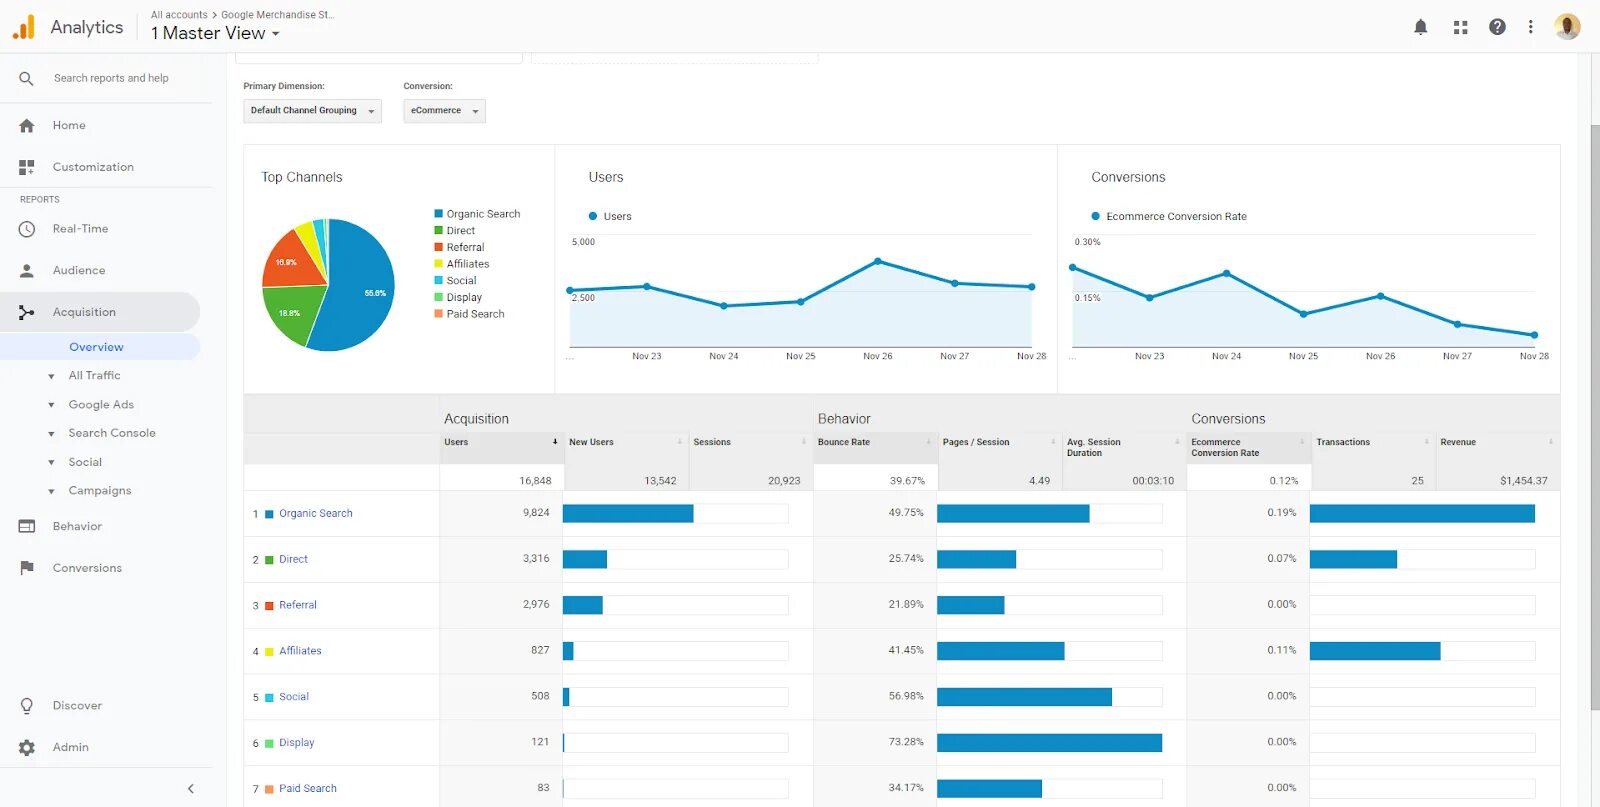Go to the Home menu item
1600x807 pixels.
[x=69, y=126]
